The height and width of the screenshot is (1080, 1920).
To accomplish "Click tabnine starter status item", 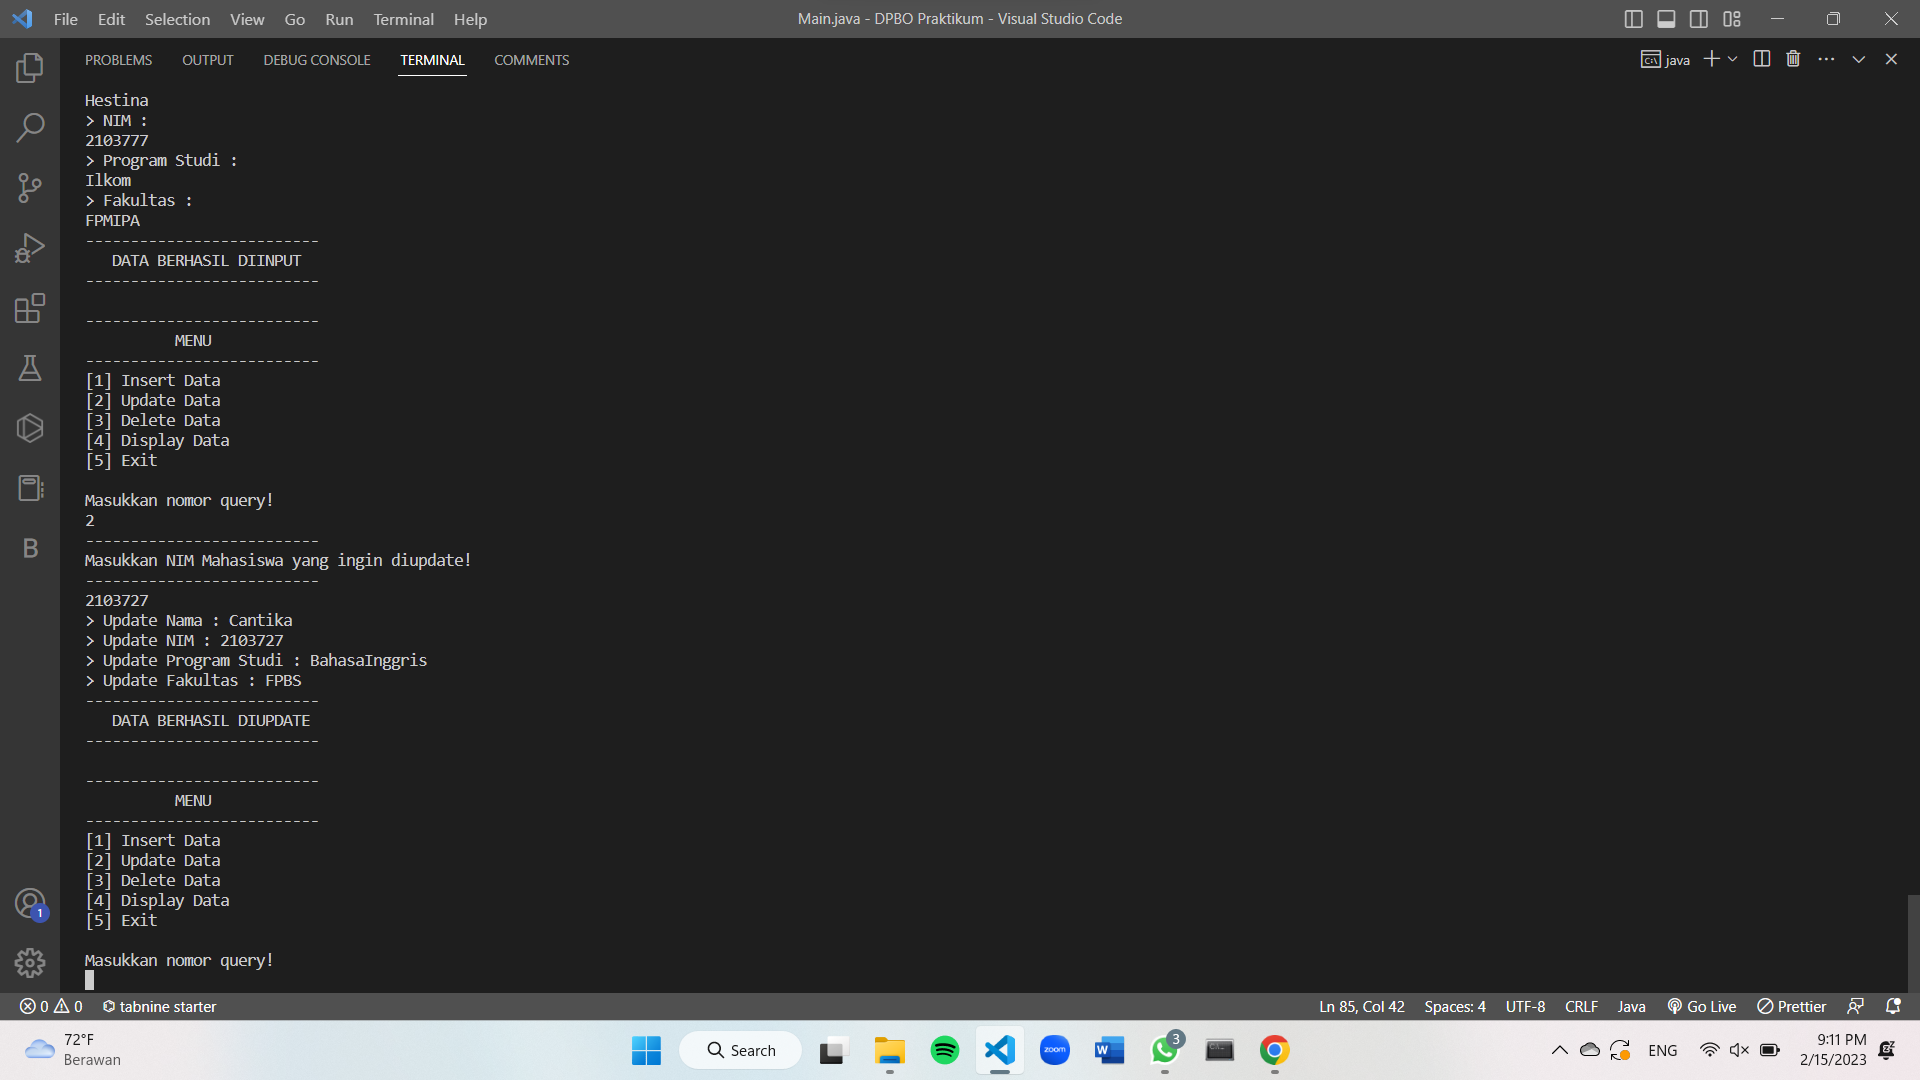I will 160,1007.
